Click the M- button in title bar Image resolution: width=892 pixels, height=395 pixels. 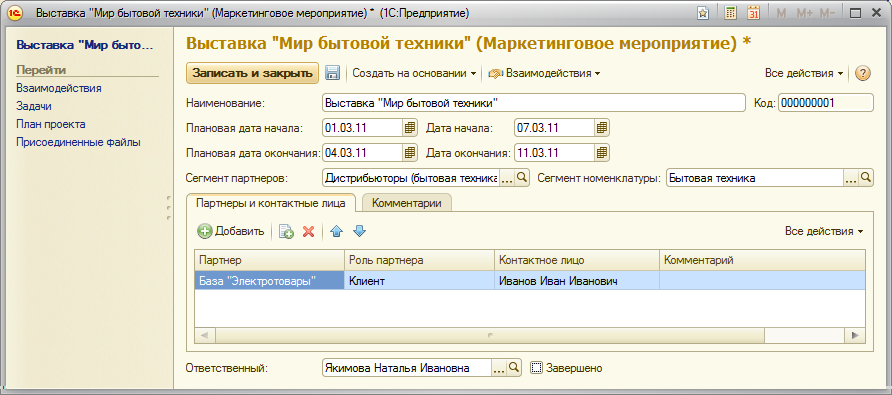click(827, 13)
